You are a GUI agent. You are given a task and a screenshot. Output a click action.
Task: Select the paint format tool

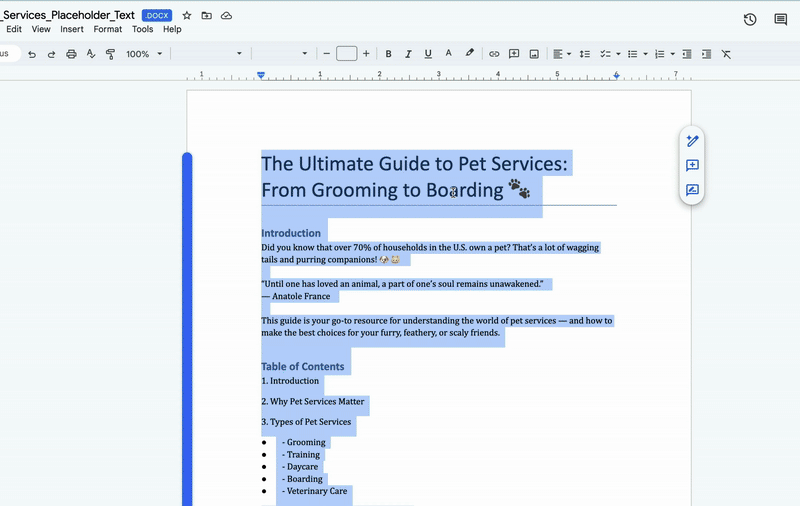110,54
